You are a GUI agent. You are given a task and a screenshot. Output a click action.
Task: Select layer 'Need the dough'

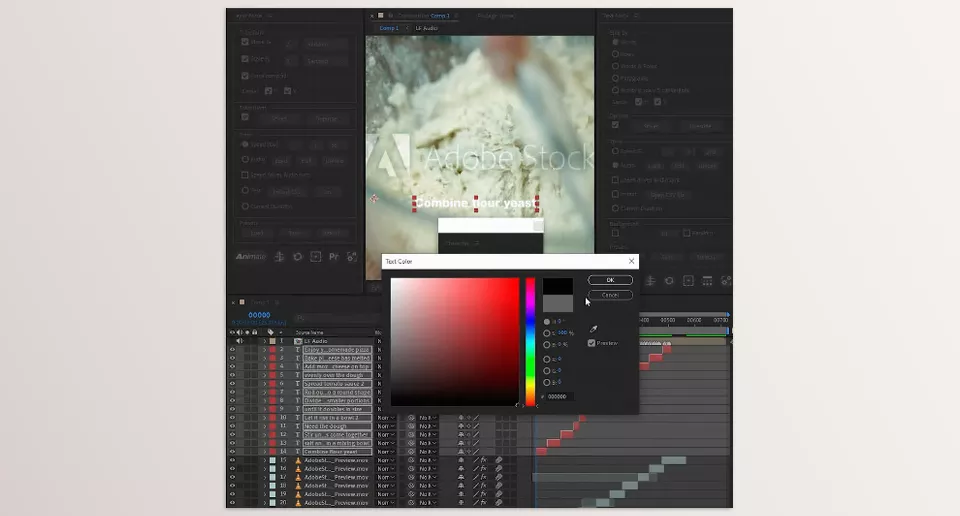(x=337, y=426)
